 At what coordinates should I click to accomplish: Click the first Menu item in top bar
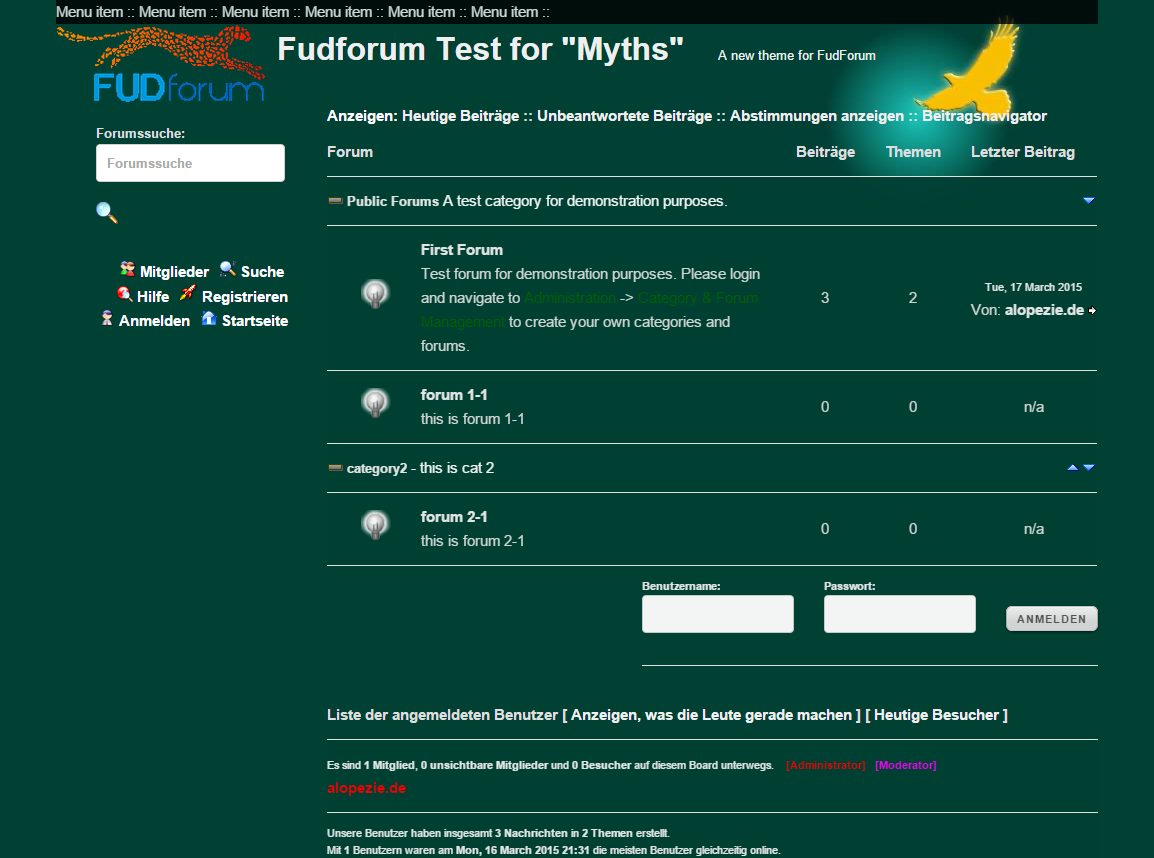pyautogui.click(x=89, y=12)
